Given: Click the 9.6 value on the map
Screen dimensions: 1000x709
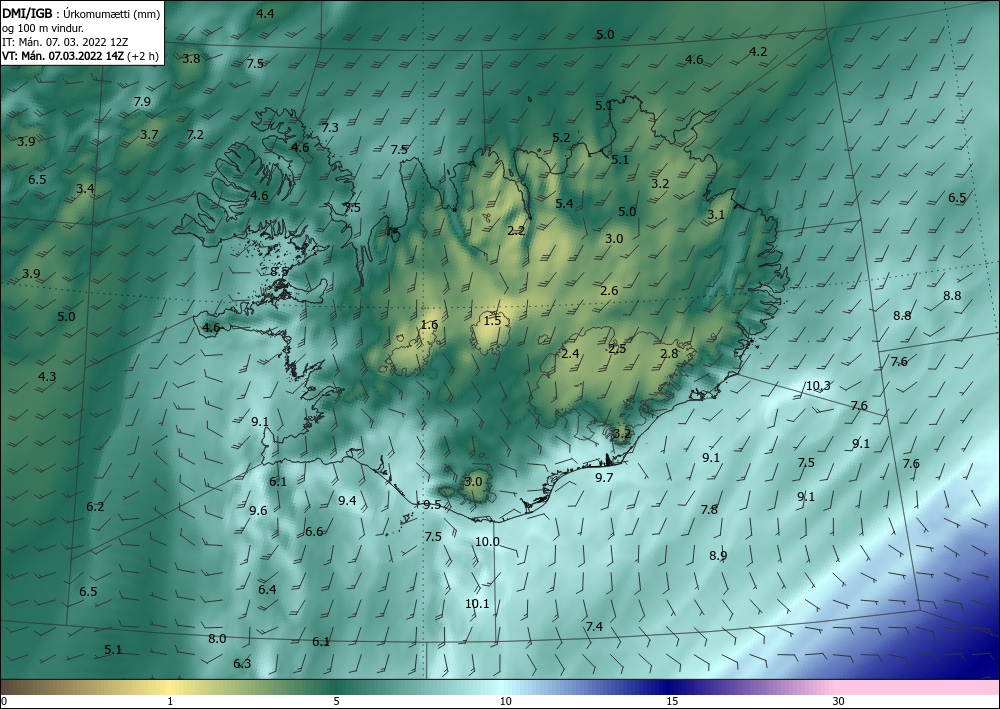Looking at the screenshot, I should (x=258, y=511).
